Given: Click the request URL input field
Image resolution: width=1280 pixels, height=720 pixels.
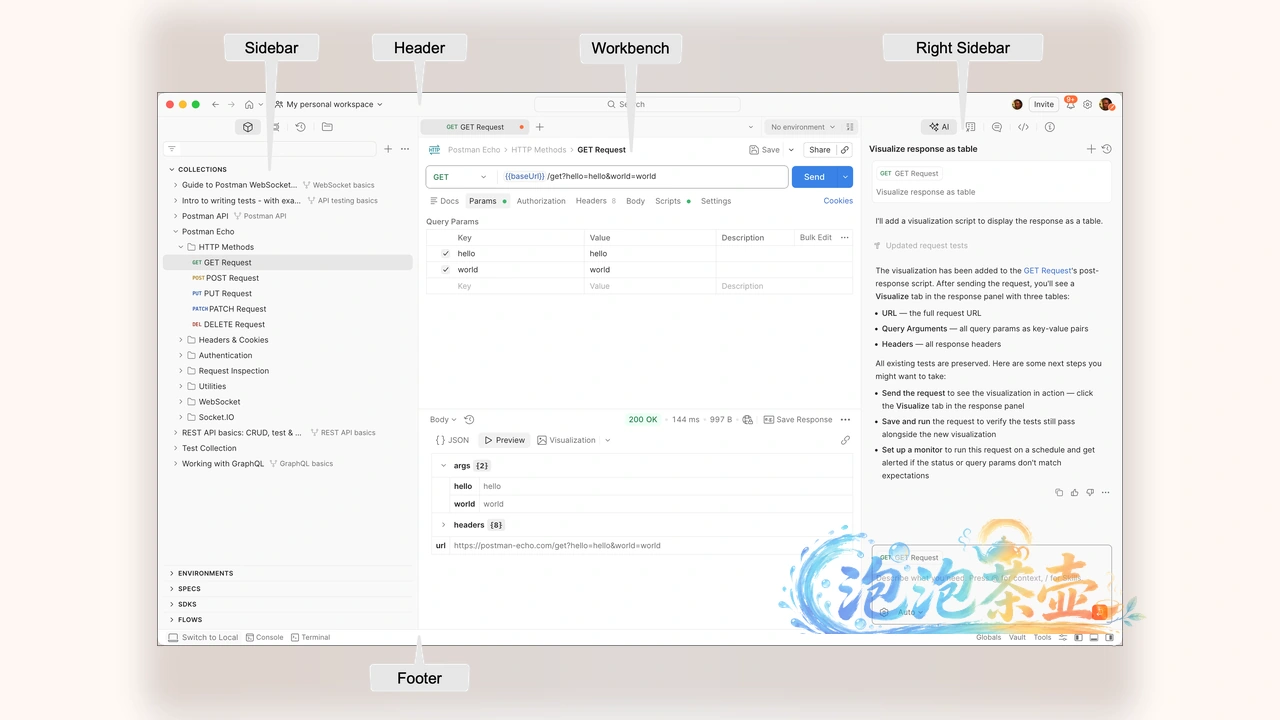Looking at the screenshot, I should [x=643, y=177].
